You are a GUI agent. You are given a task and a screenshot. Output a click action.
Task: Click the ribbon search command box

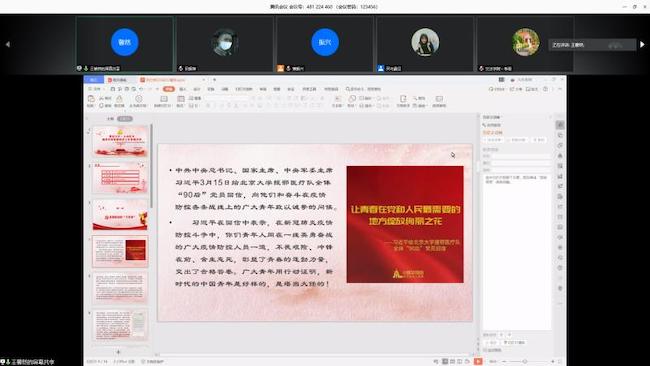tap(363, 89)
